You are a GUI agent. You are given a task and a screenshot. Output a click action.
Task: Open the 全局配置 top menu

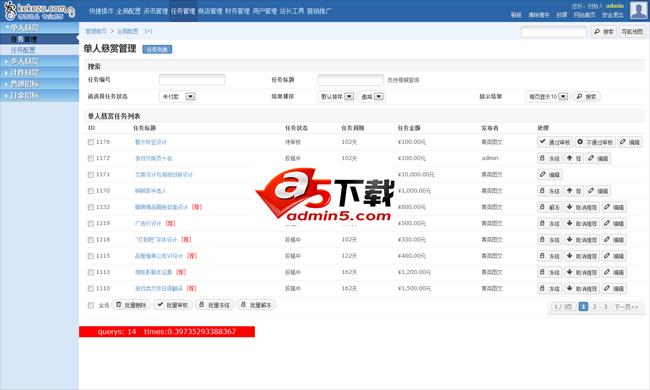click(x=128, y=11)
